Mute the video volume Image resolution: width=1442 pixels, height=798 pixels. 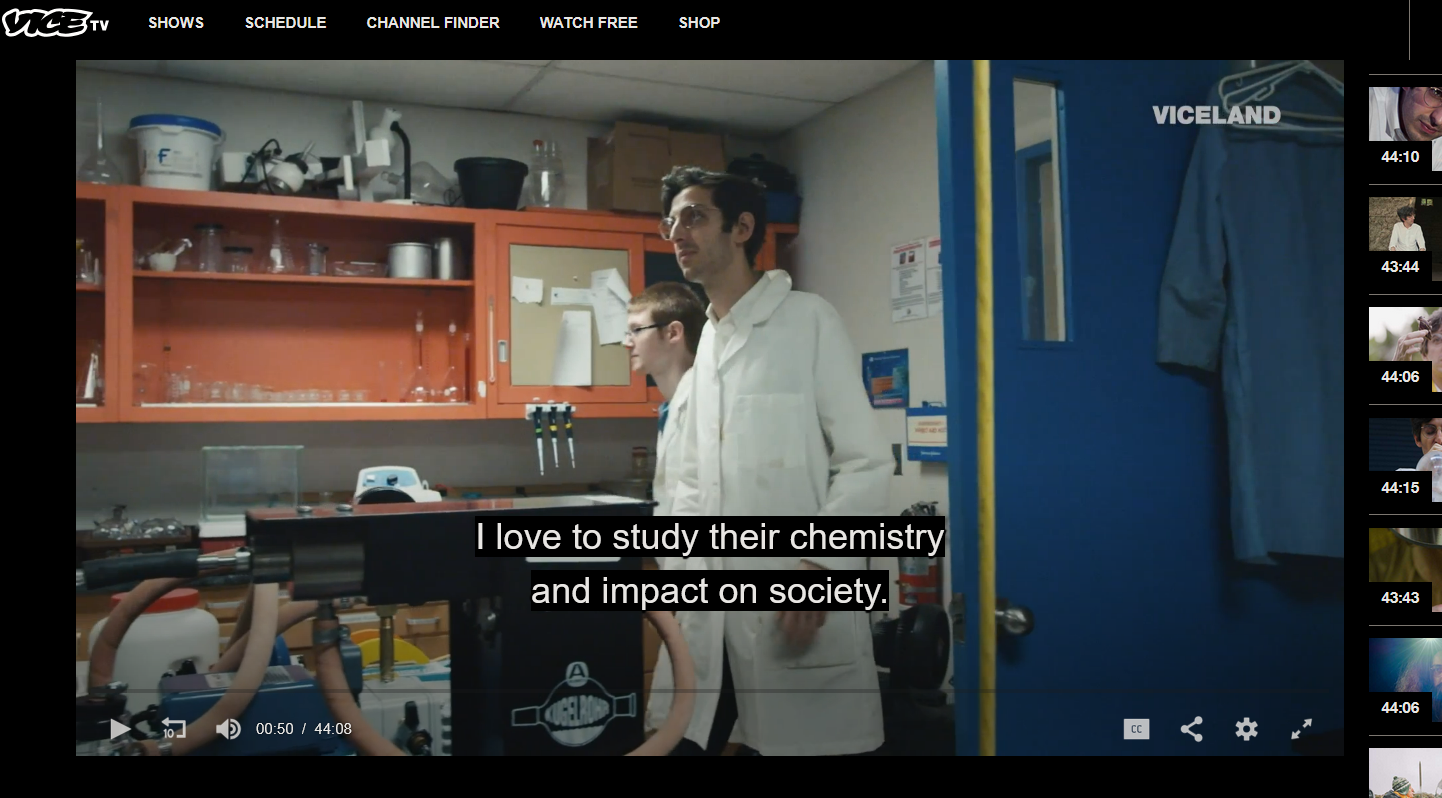pos(228,729)
